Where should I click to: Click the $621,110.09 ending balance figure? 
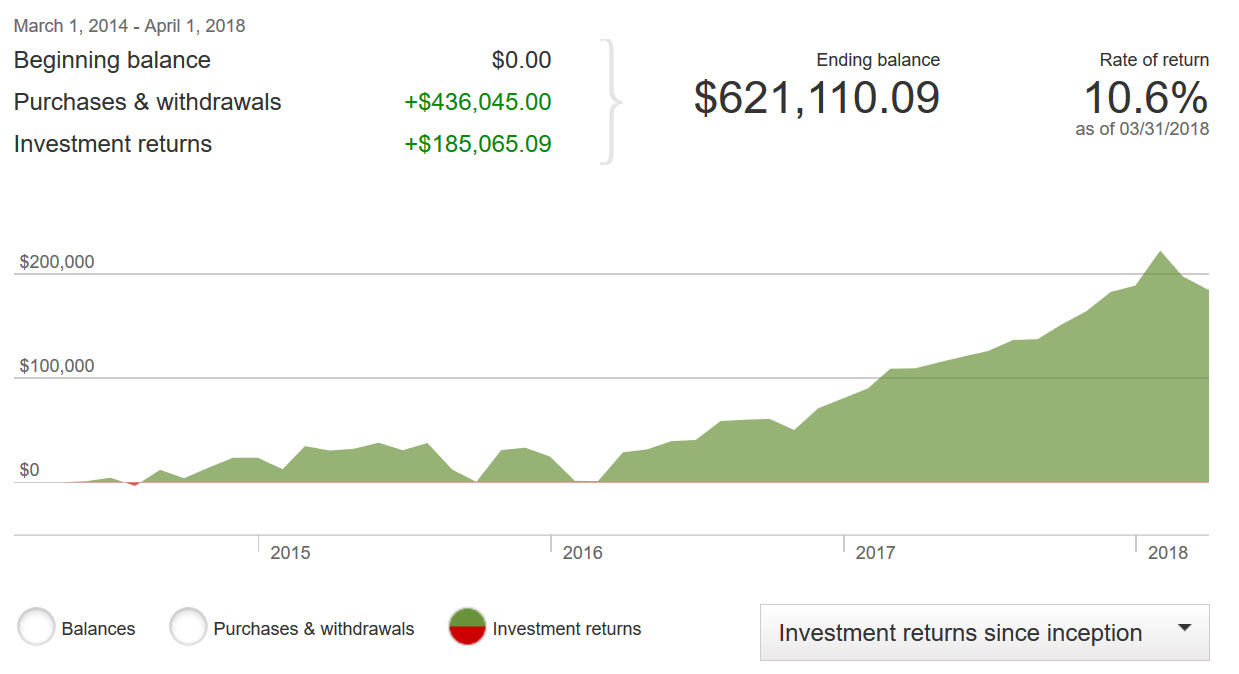tap(817, 98)
